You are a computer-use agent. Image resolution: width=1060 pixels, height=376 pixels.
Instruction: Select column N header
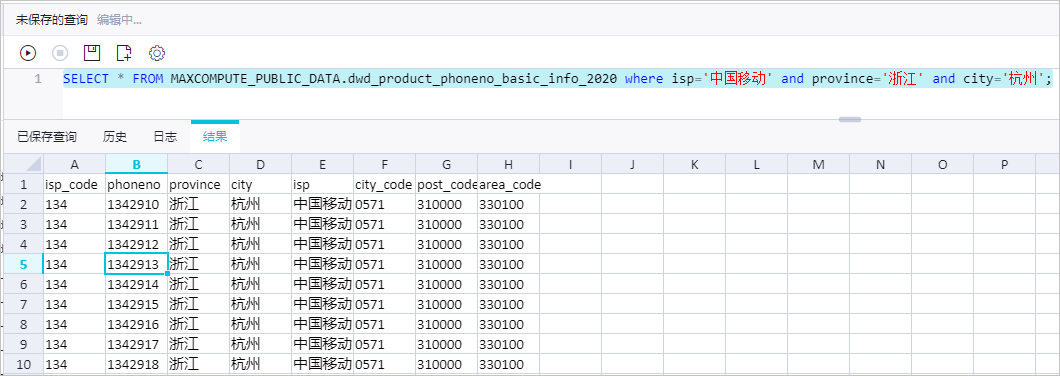(880, 164)
